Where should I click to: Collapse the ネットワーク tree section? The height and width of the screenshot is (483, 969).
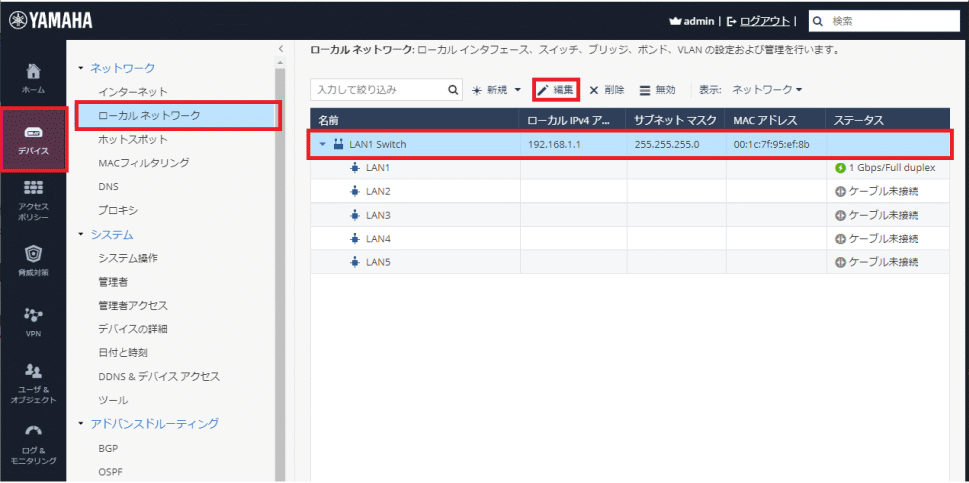81,68
